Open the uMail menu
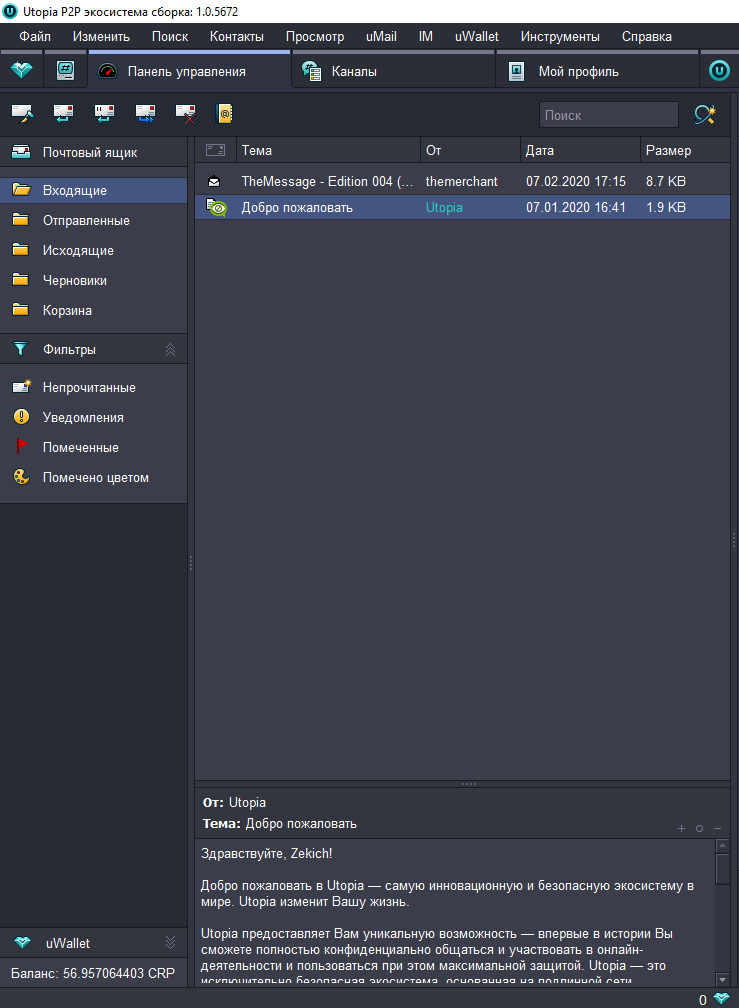 tap(381, 37)
